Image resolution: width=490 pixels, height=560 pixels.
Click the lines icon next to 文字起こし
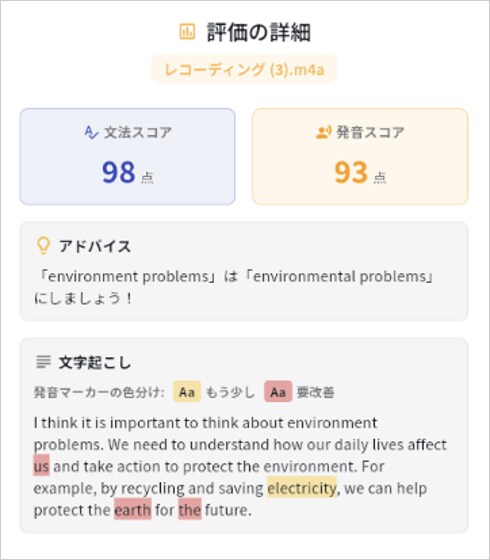(44, 362)
